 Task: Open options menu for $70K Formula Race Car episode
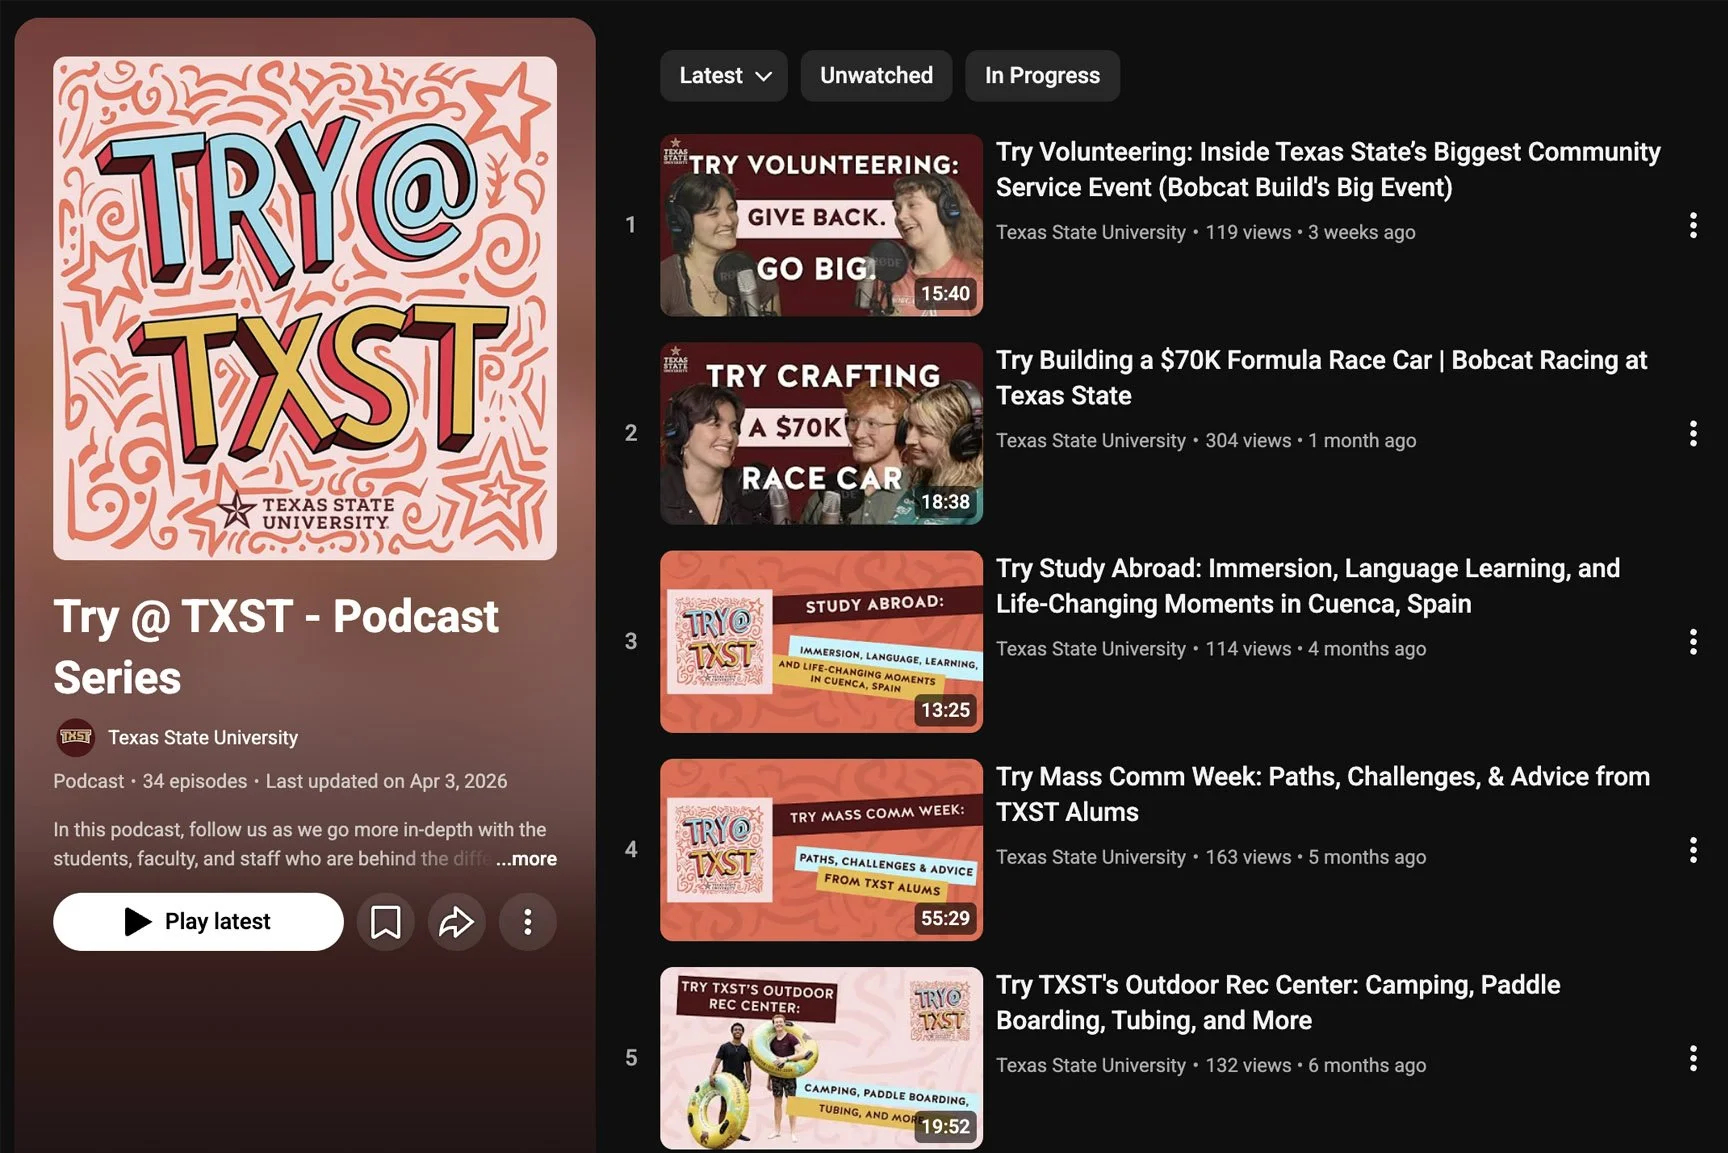click(1693, 433)
